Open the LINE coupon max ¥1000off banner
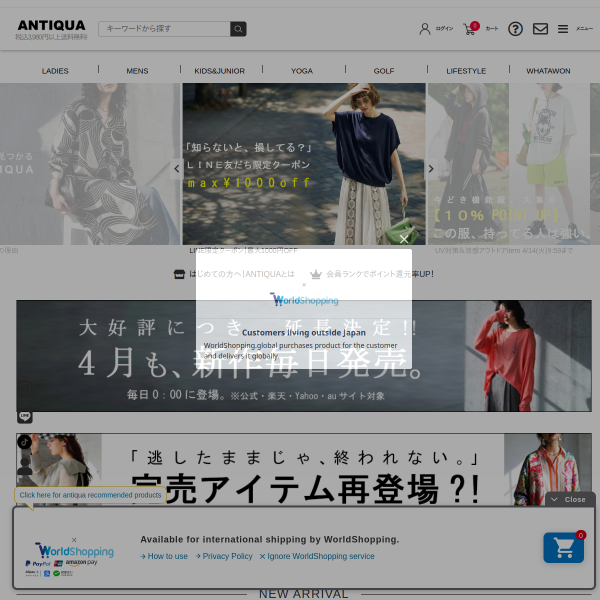 [x=304, y=164]
